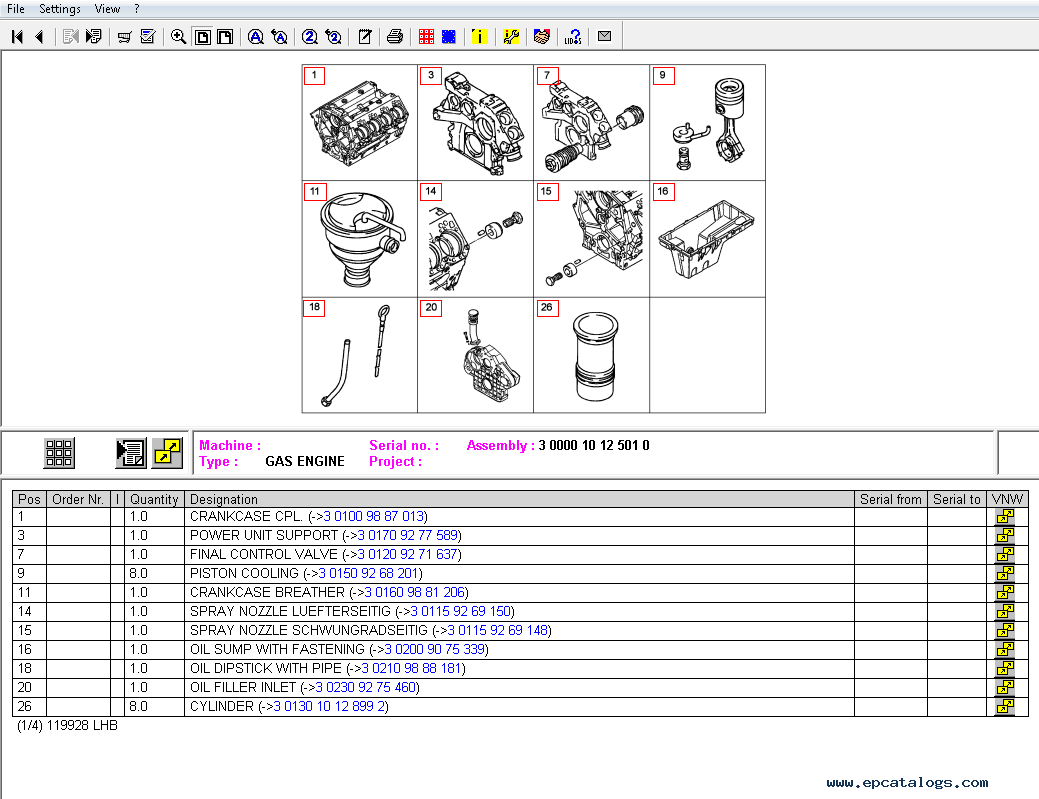
Task: Follow link 3 0150 92 68 201
Action: pos(368,574)
